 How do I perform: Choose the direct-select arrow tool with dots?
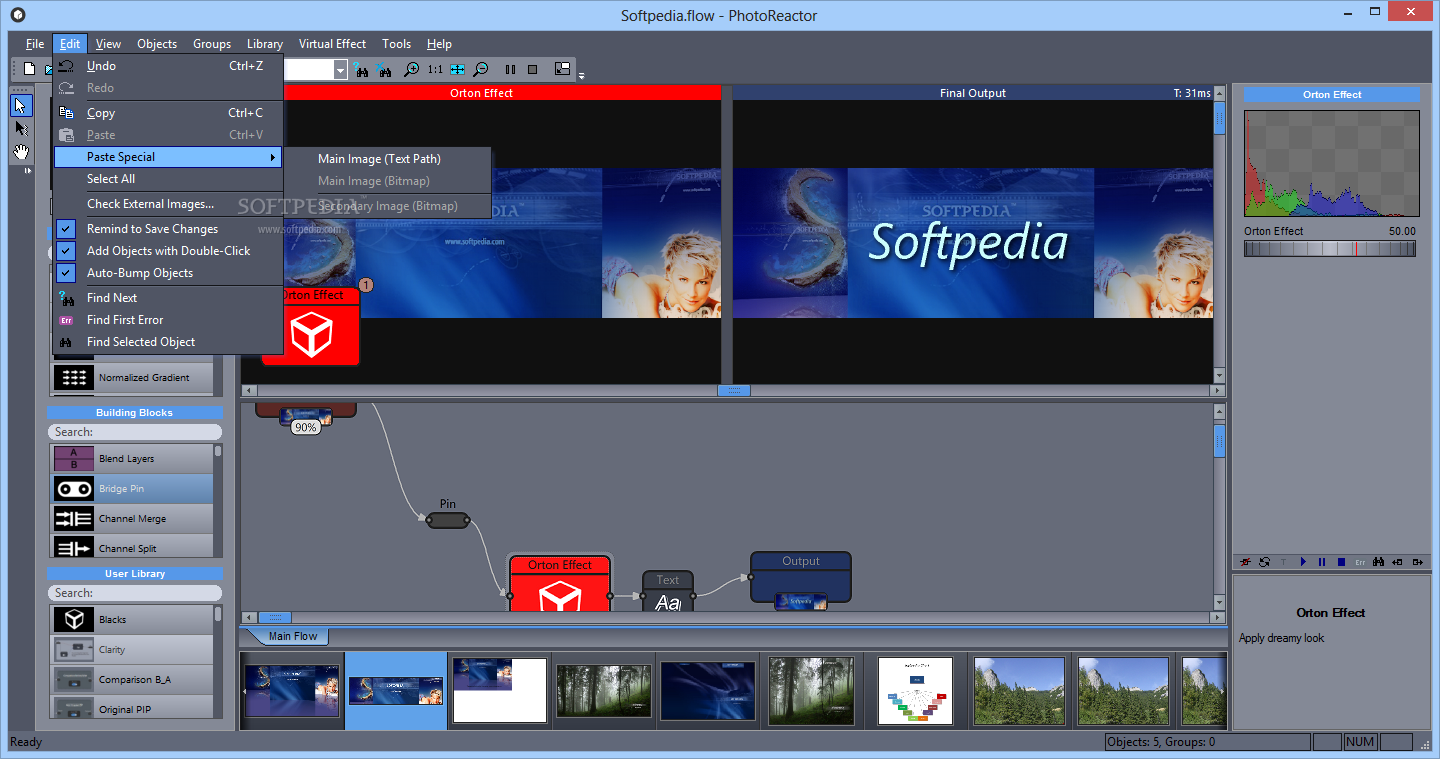(x=21, y=129)
